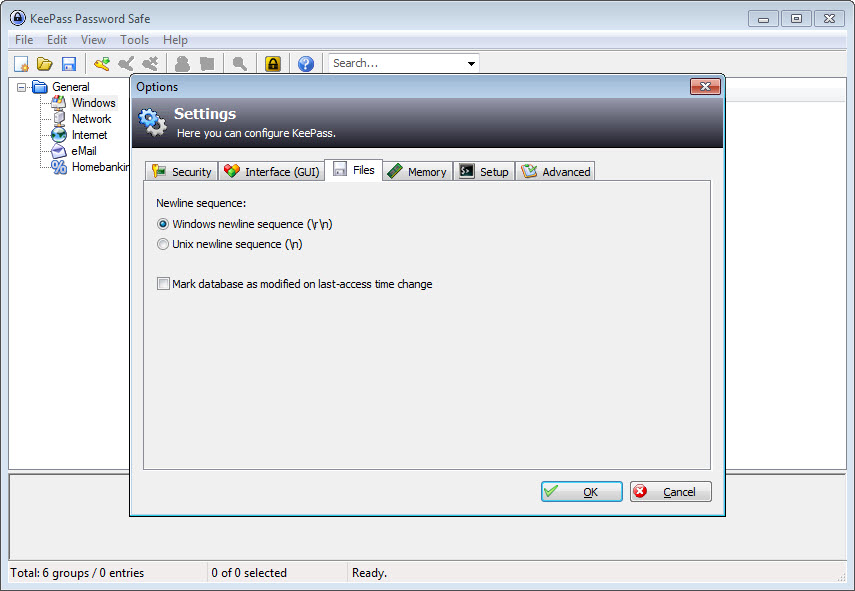The image size is (855, 591).
Task: Click the Copy Password toolbar icon
Action: (x=207, y=64)
